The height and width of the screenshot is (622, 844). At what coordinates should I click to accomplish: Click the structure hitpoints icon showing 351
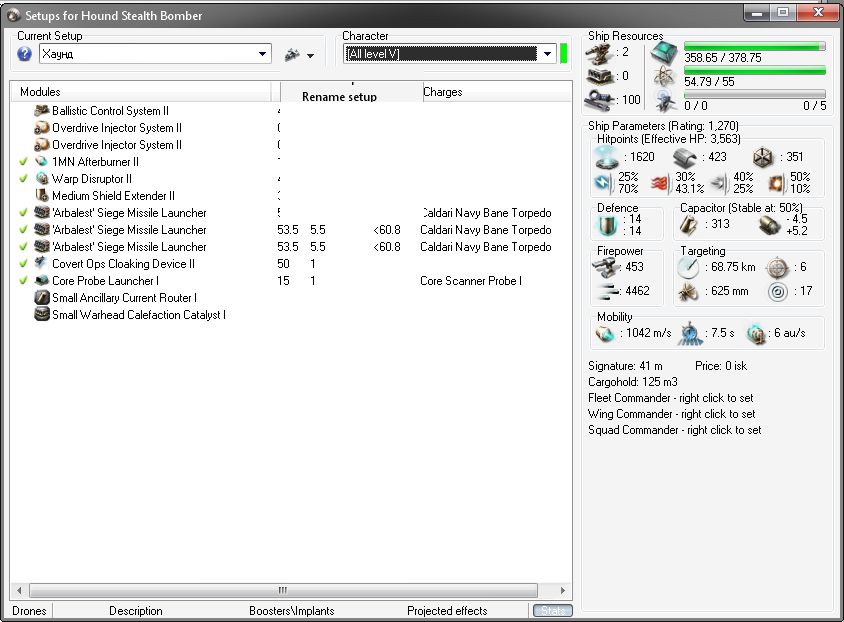tap(763, 157)
